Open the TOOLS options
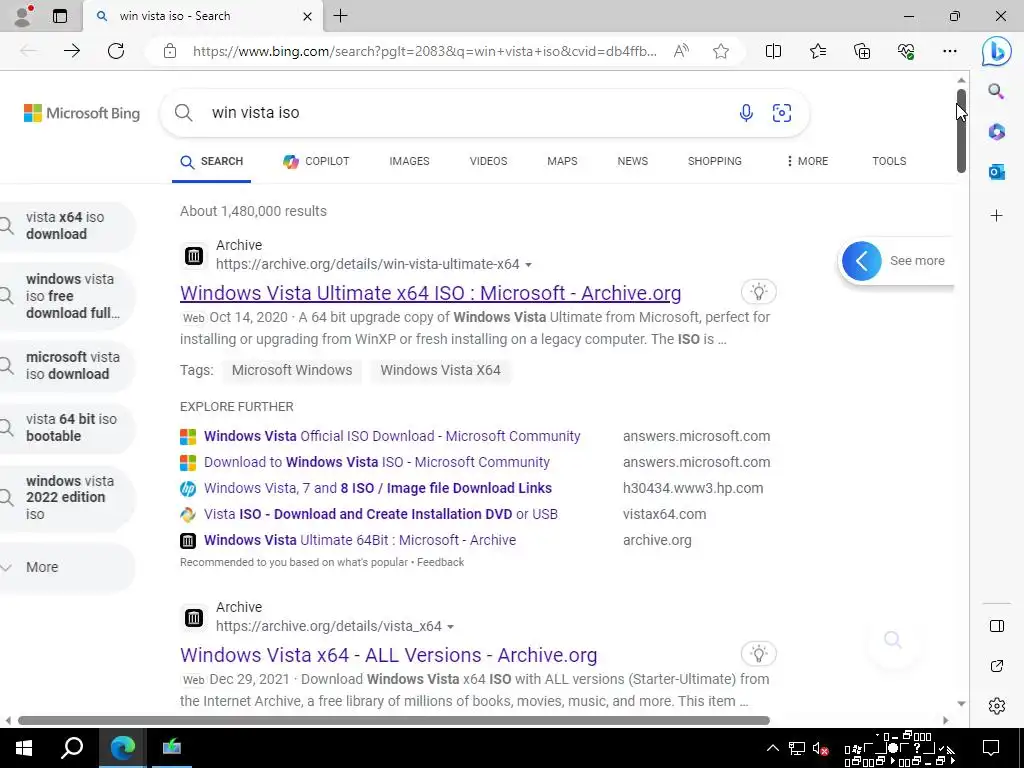Viewport: 1024px width, 768px height. (889, 161)
